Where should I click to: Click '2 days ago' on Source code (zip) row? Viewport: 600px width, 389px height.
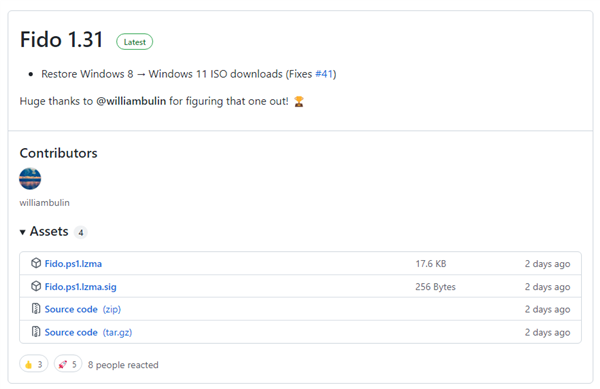[x=547, y=309]
